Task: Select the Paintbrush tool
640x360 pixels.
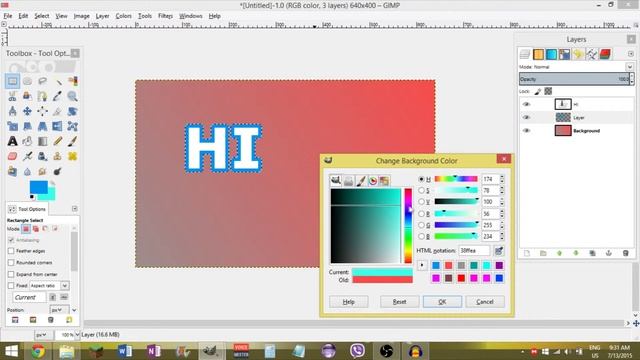Action: pos(73,141)
